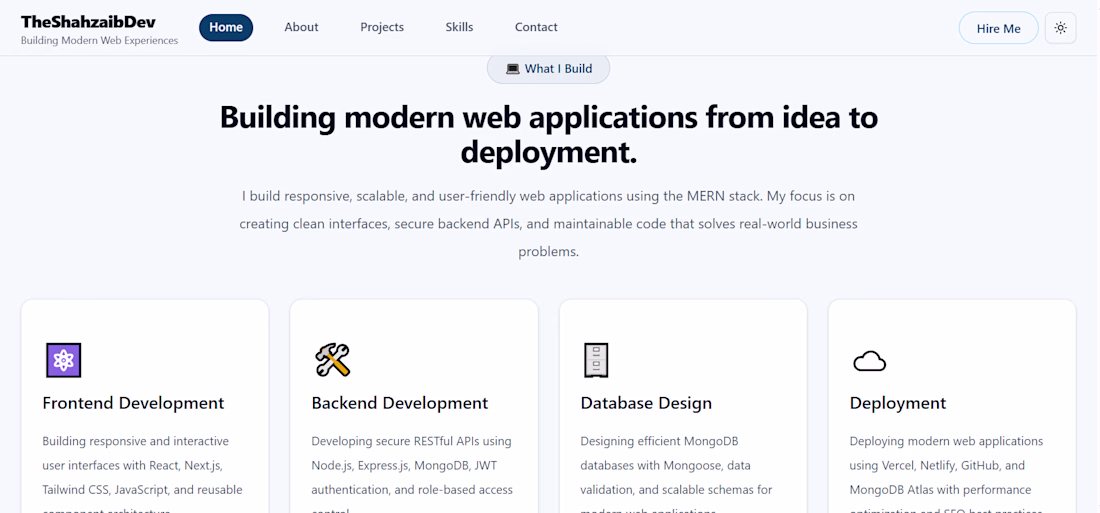Navigate to the Skills section

pyautogui.click(x=460, y=27)
